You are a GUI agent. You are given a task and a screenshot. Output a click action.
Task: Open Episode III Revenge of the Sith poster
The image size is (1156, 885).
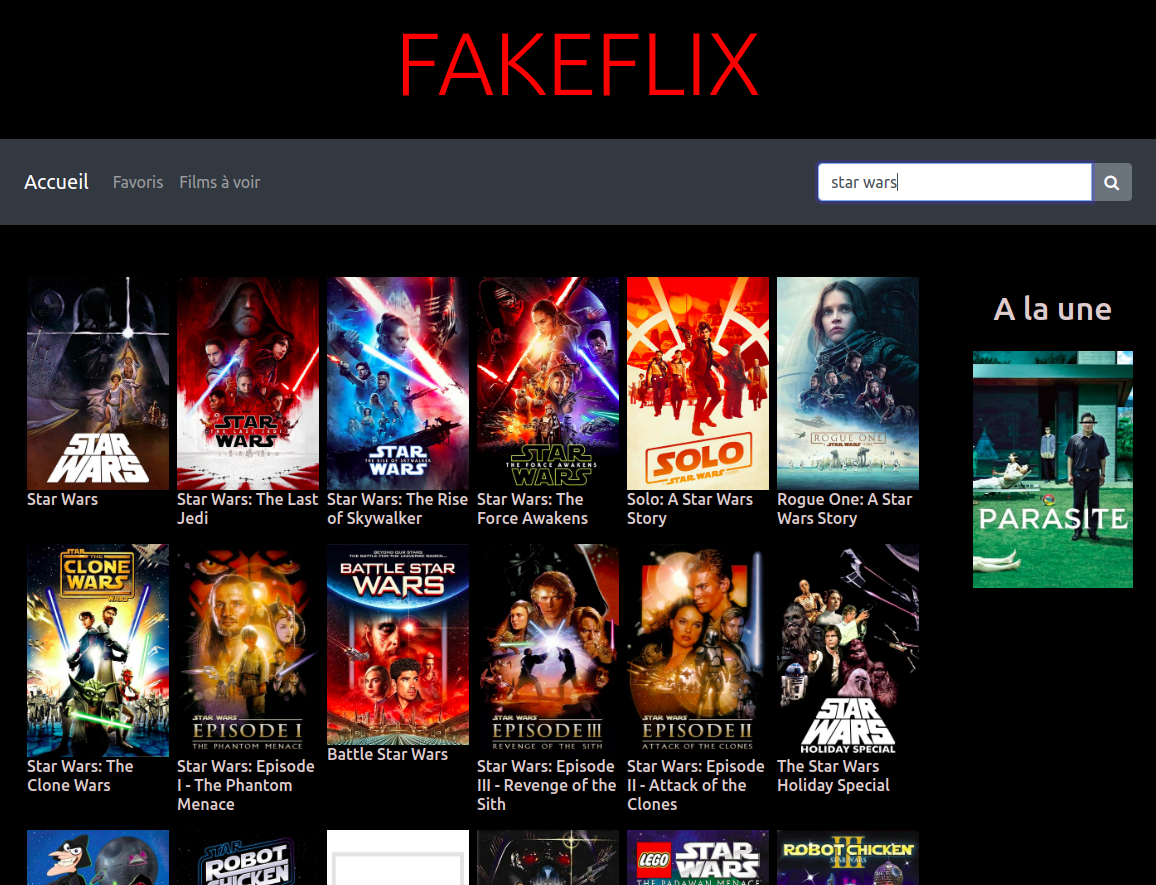[x=548, y=650]
